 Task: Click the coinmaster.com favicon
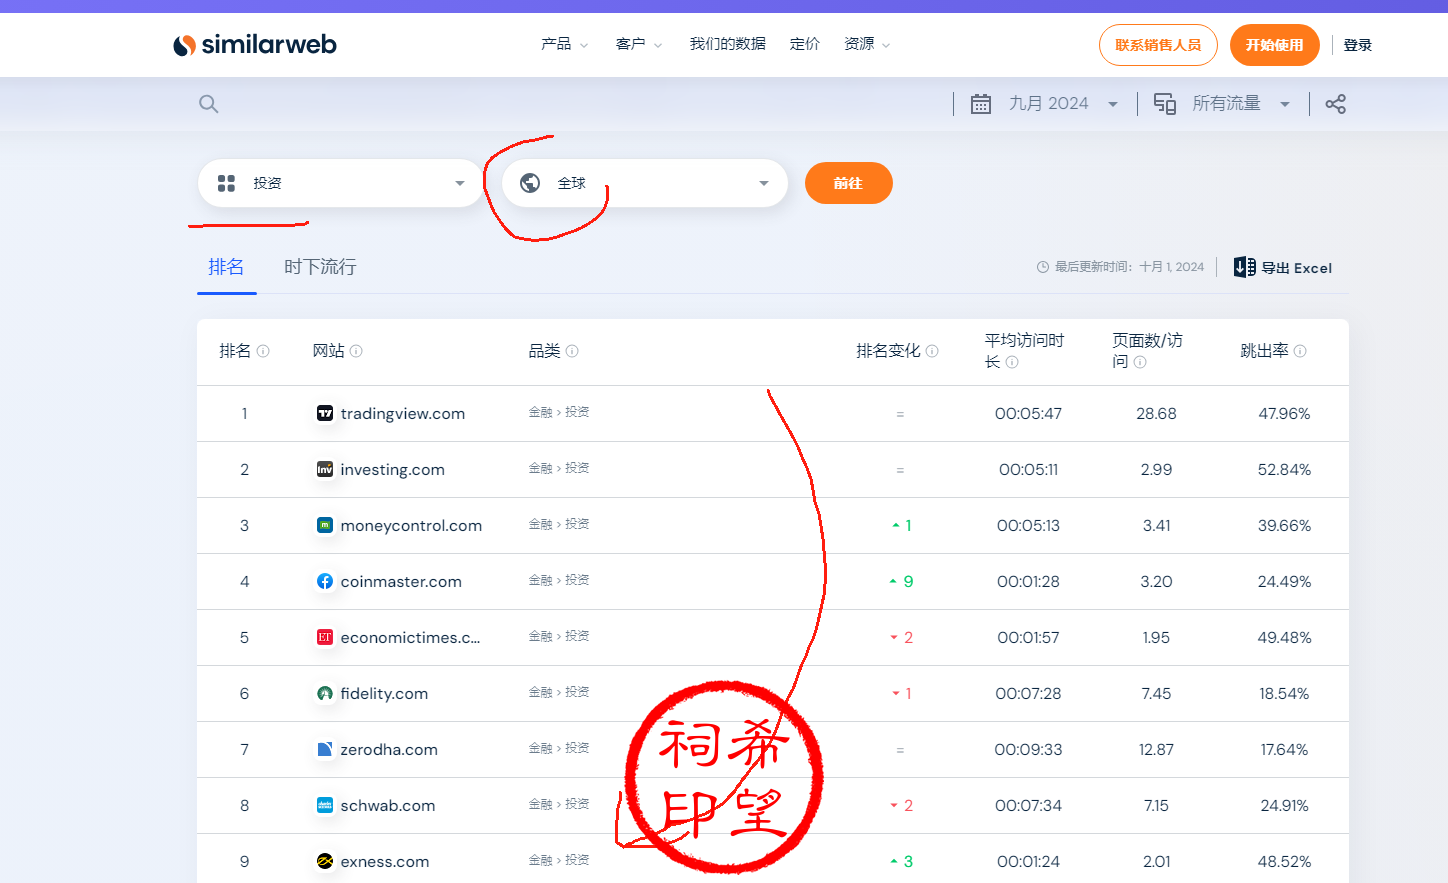[x=325, y=581]
